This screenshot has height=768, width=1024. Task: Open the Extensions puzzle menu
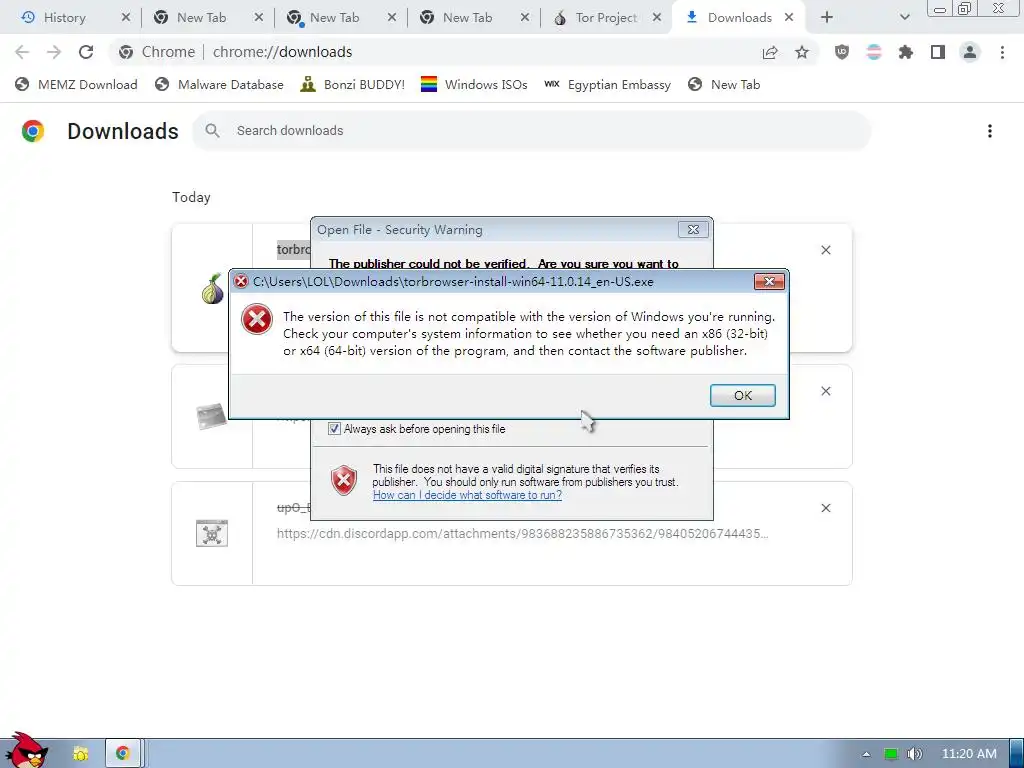[906, 52]
